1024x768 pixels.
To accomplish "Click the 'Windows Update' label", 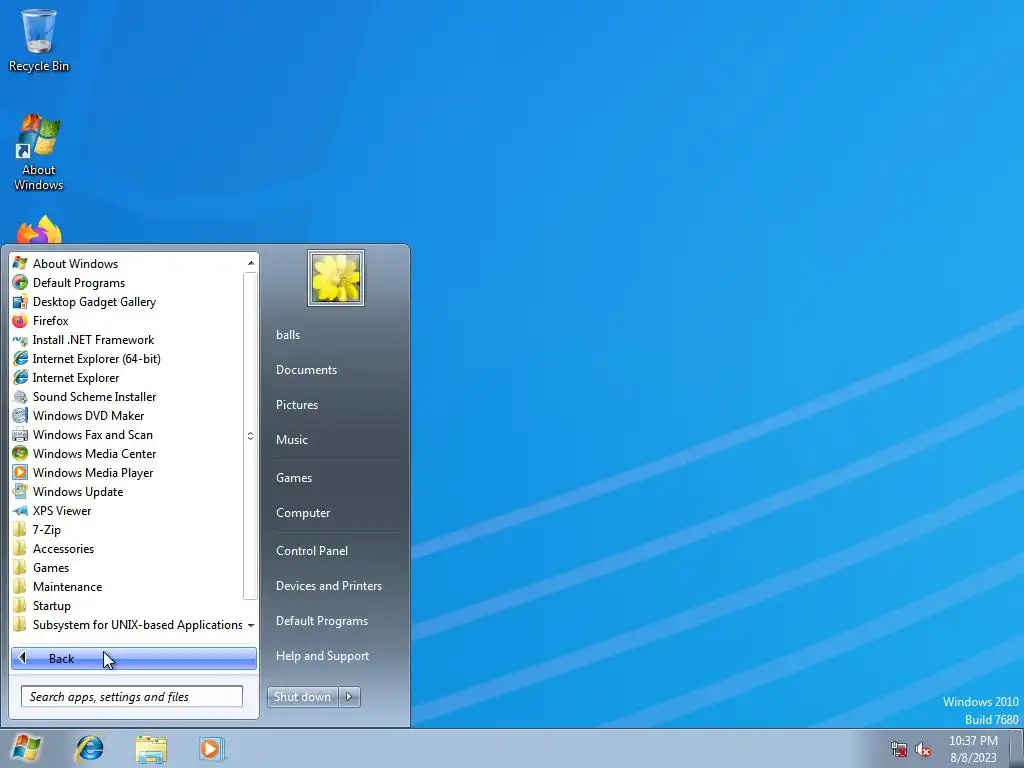I will click(78, 492).
